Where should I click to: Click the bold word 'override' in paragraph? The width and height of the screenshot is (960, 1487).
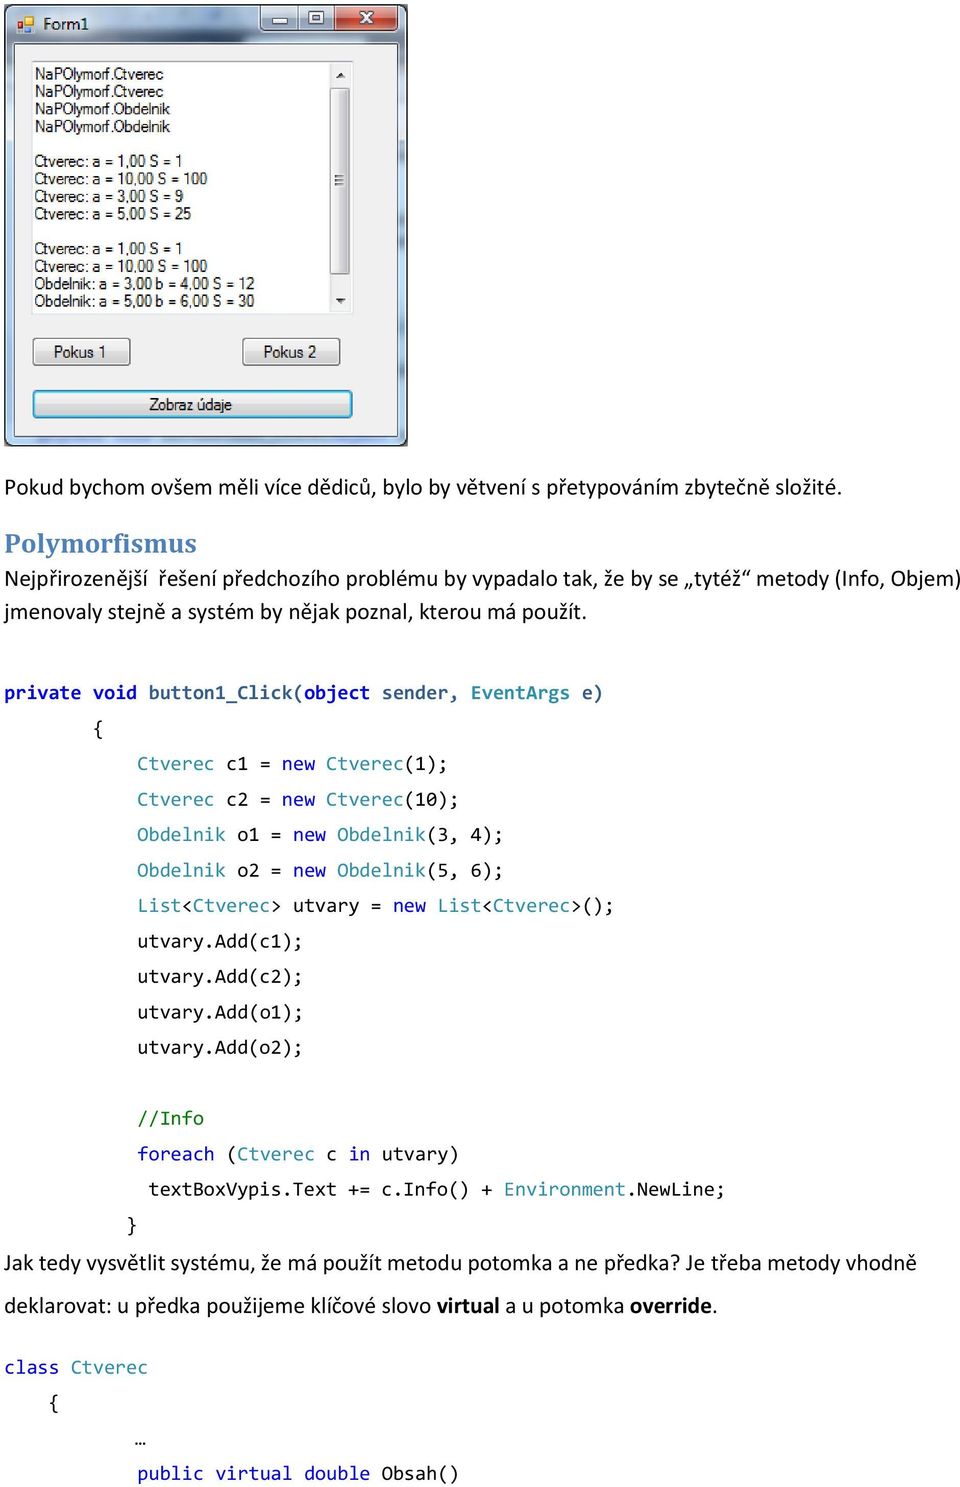[671, 1306]
